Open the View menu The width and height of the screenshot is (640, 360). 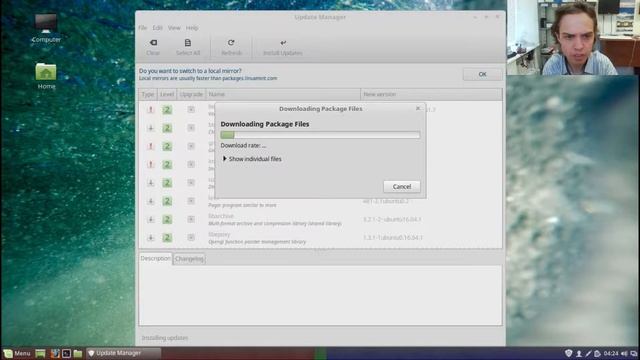(x=174, y=28)
